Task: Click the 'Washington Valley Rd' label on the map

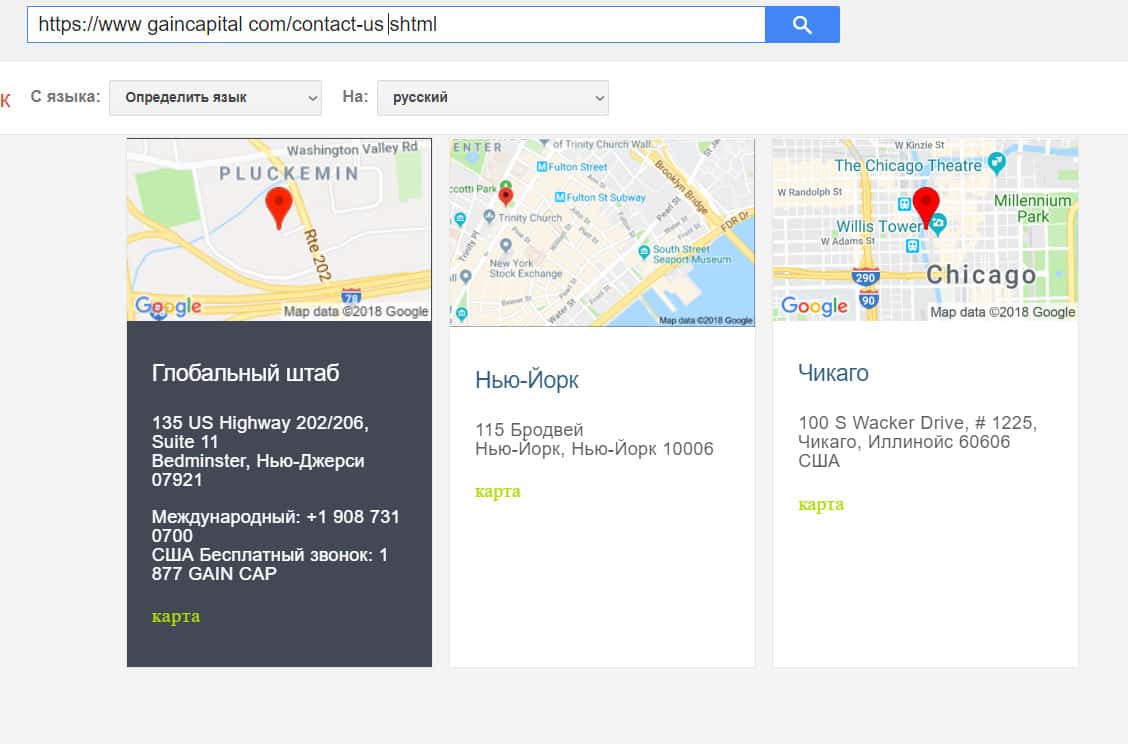Action: [352, 149]
